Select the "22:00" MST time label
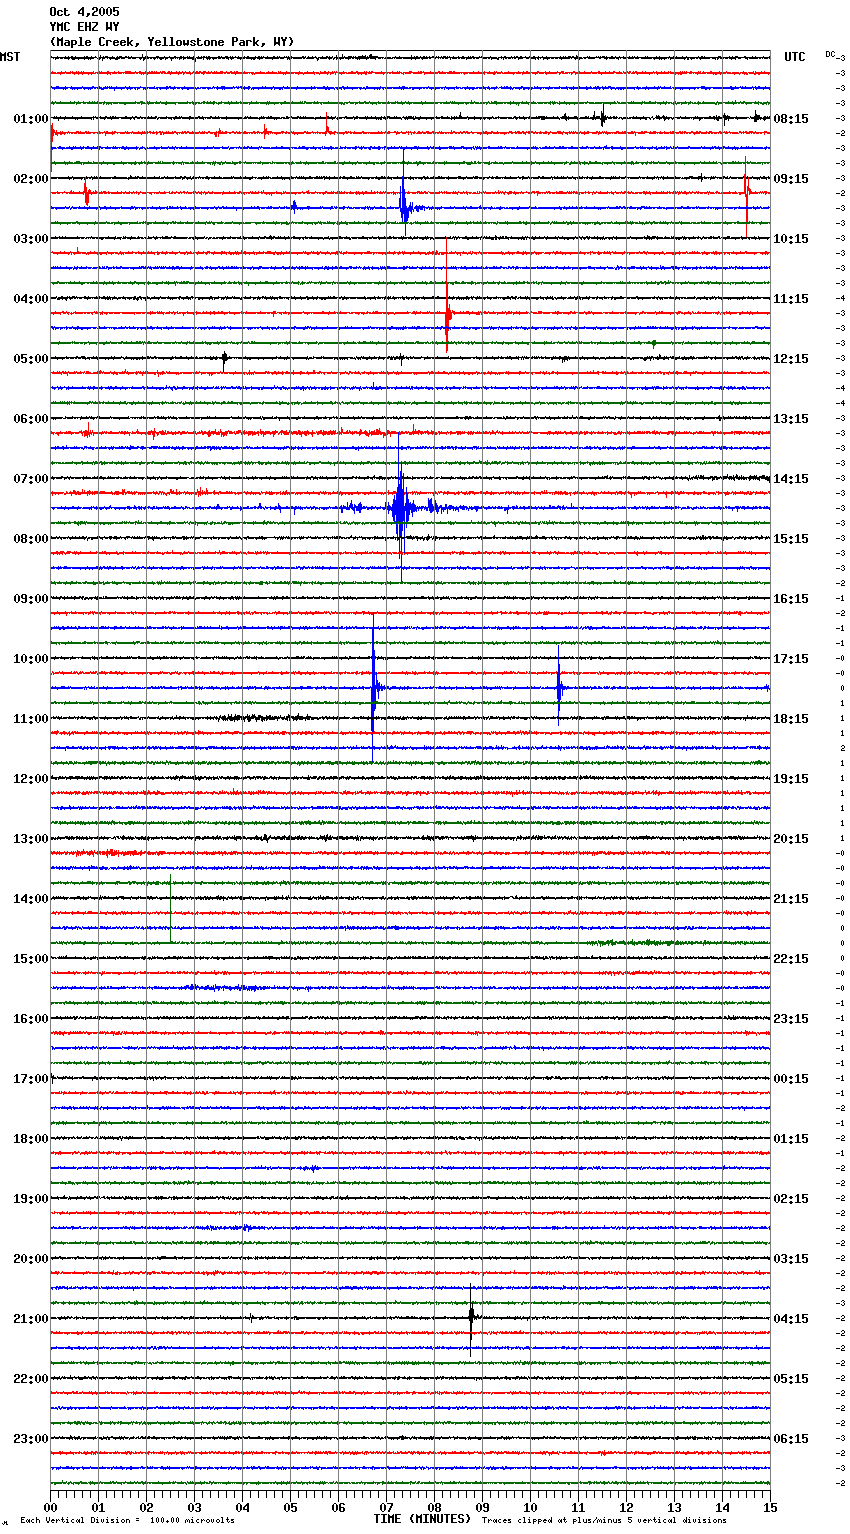This screenshot has height=1534, width=850. pos(31,1379)
